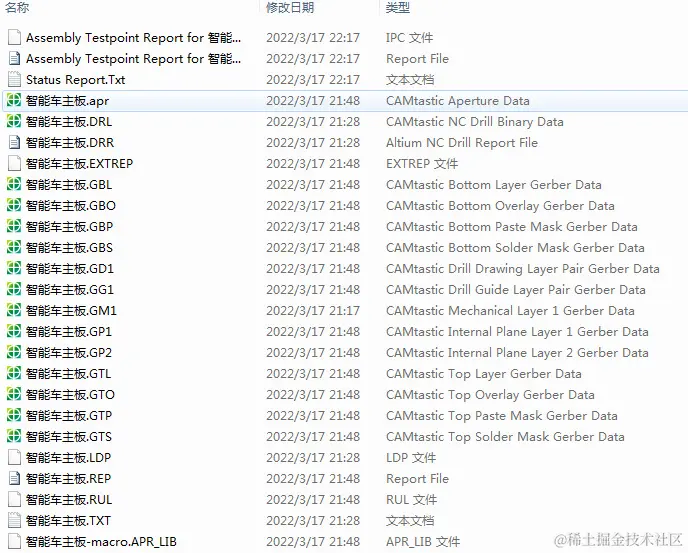Select file name 智能车主板-macro.APR_LIB
This screenshot has width=688, height=553.
[101, 542]
